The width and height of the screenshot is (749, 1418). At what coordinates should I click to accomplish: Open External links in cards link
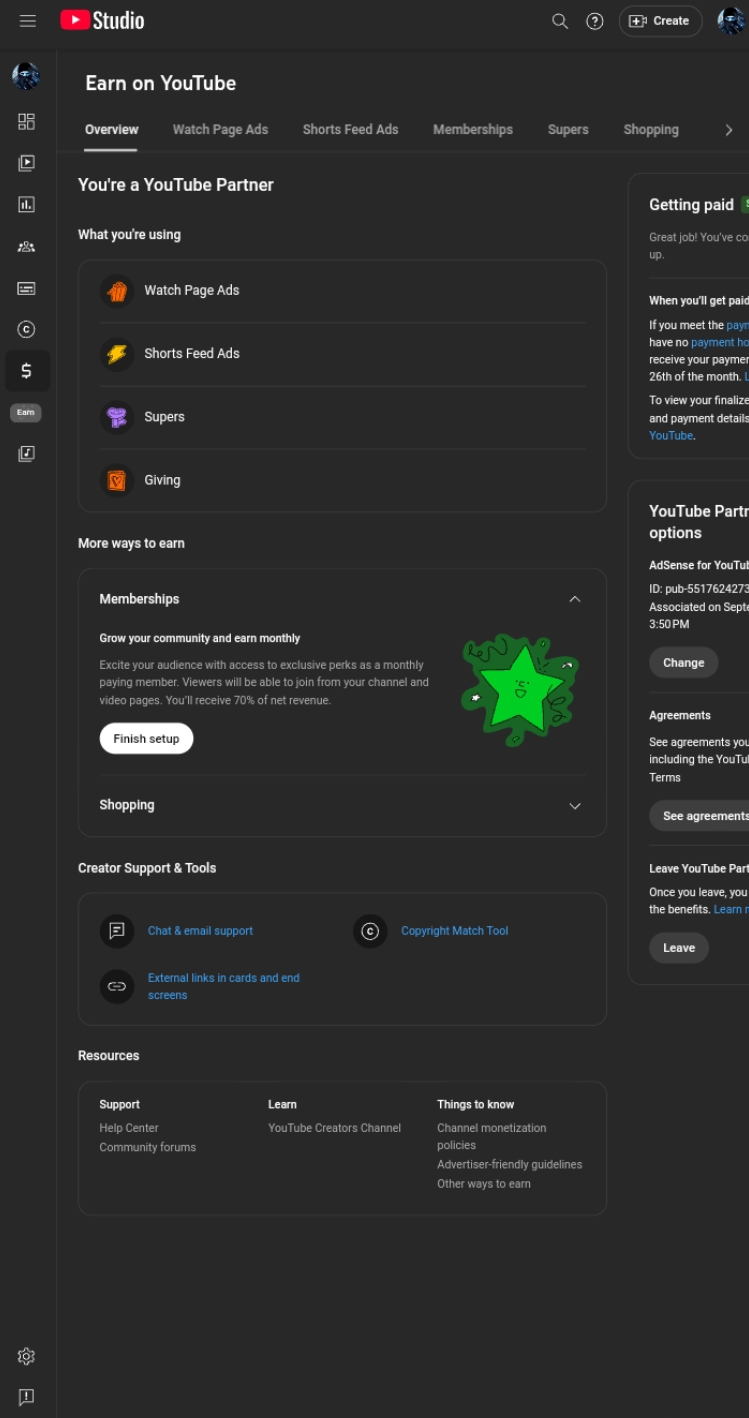click(224, 987)
